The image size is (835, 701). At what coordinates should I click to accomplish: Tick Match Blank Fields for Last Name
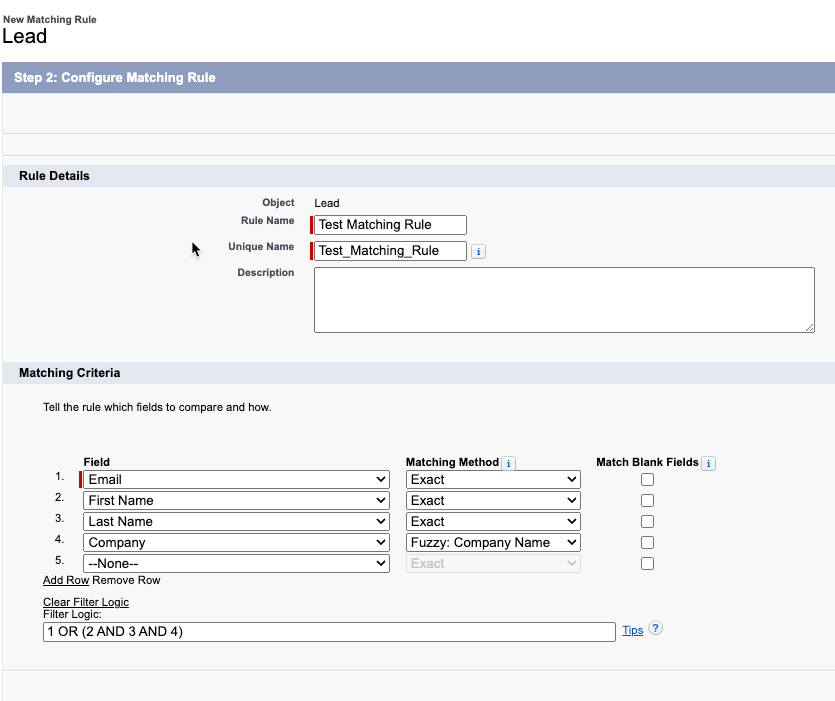[647, 521]
